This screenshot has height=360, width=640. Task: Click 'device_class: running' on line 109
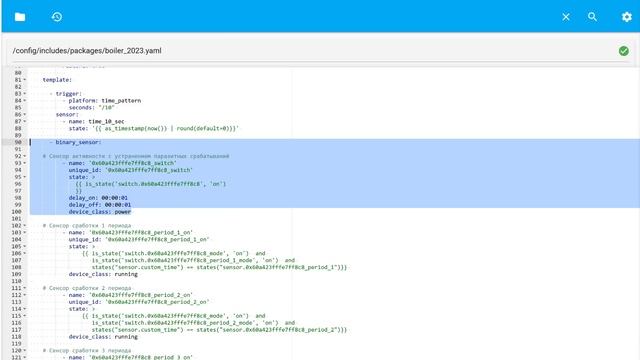103,274
